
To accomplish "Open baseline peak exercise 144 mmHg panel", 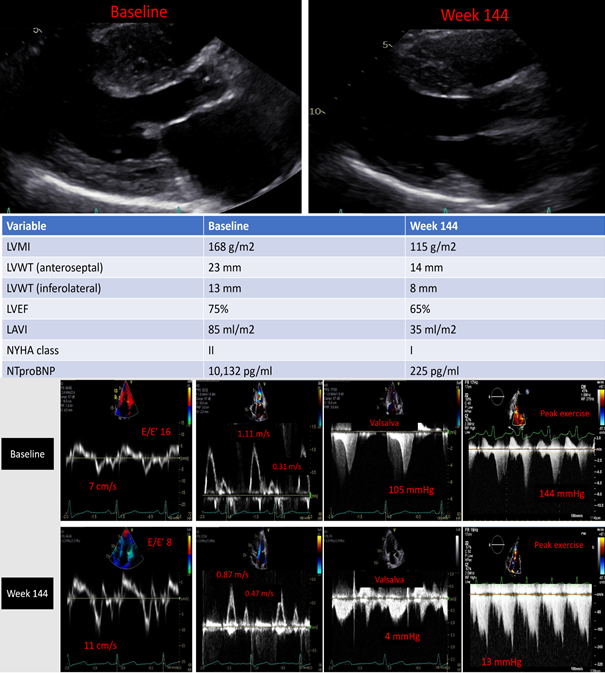I will click(x=530, y=456).
